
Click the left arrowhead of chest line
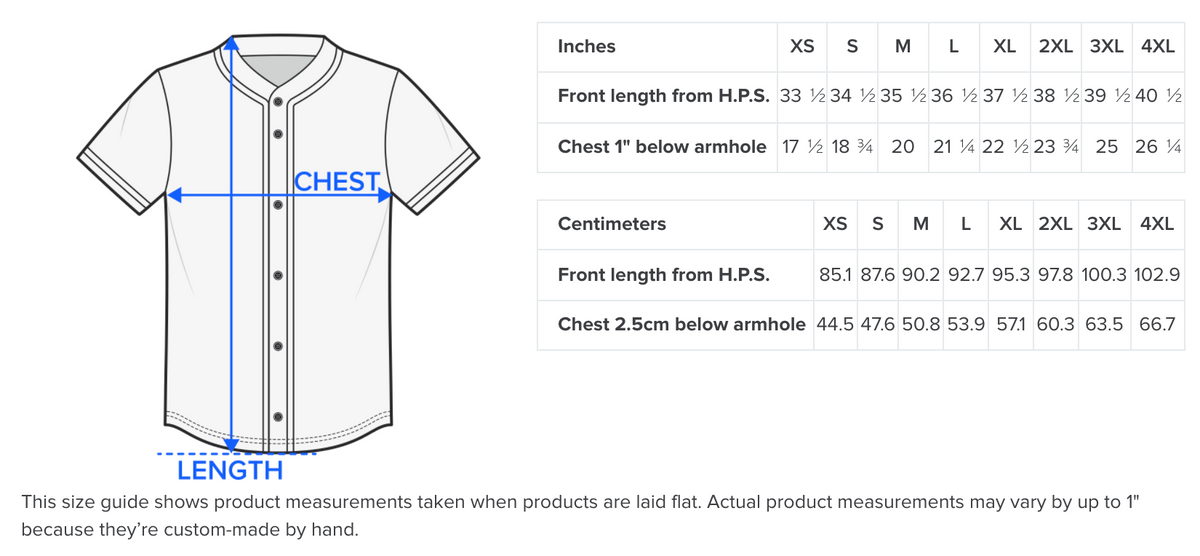(x=173, y=196)
